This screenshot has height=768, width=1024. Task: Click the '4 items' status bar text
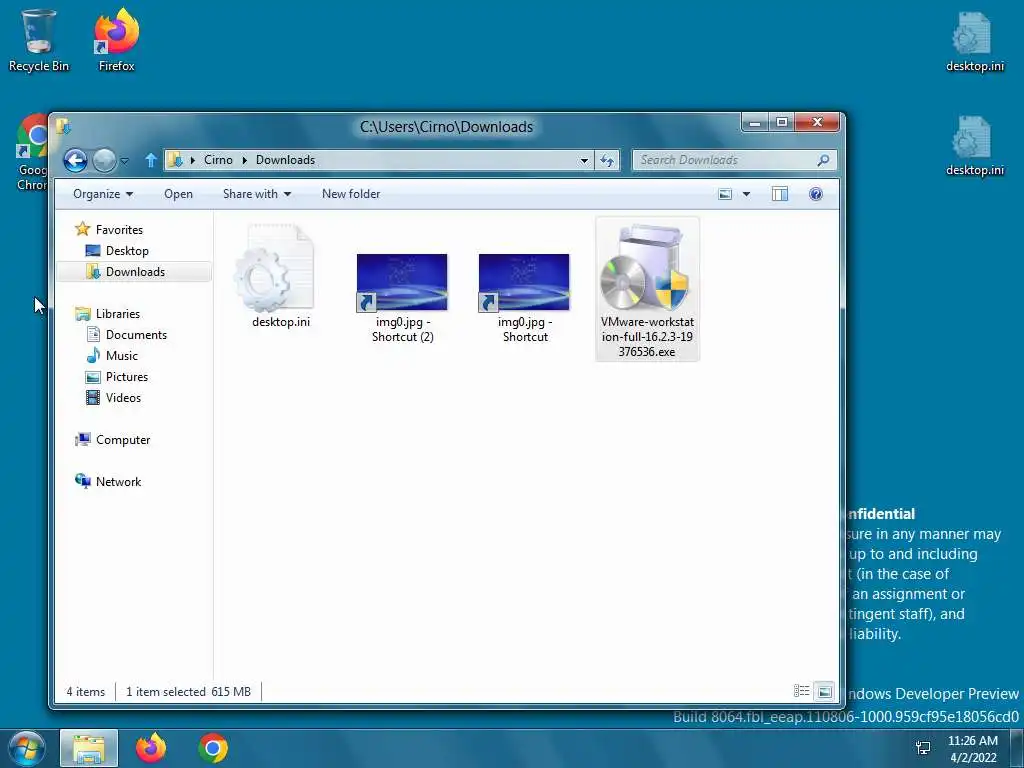86,692
